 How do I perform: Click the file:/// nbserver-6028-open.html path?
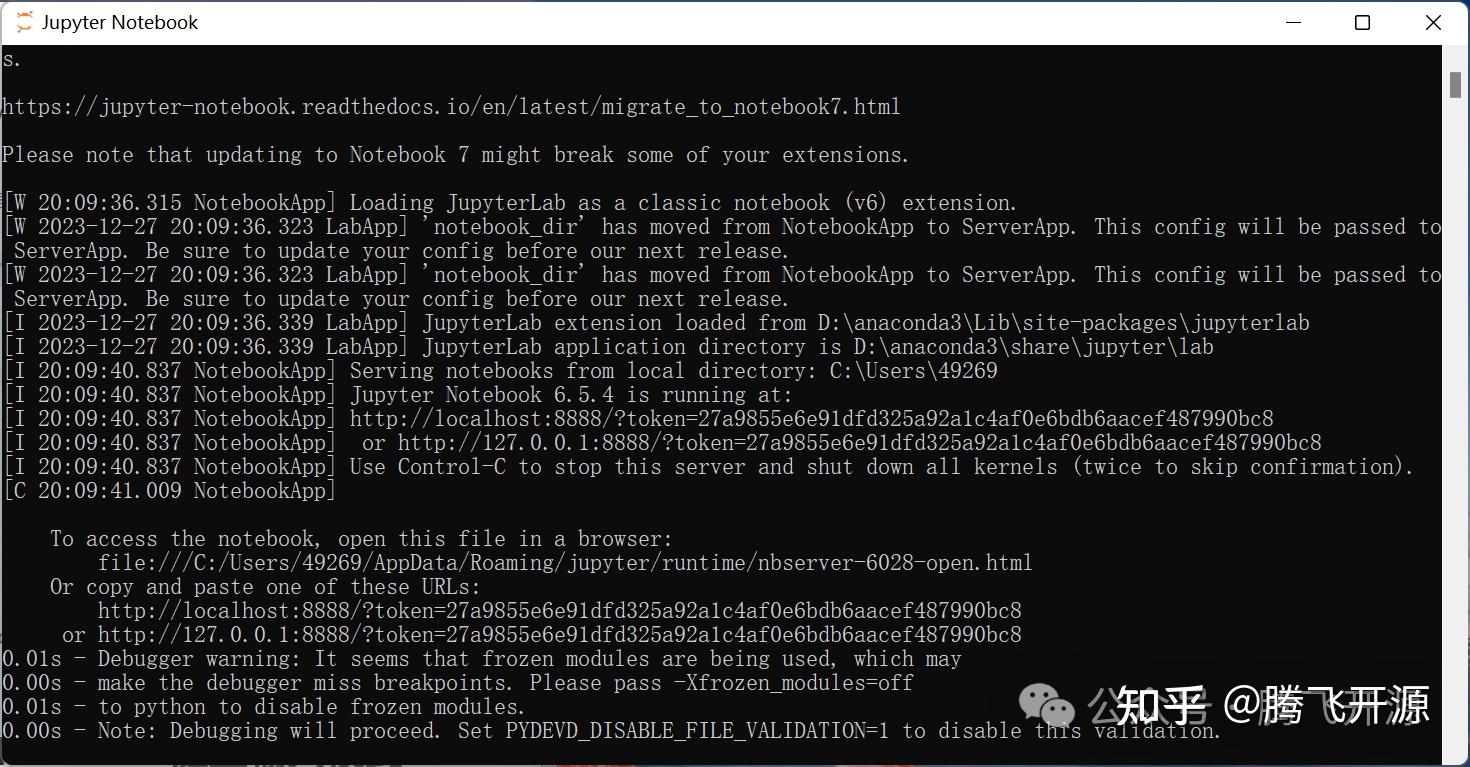pos(565,563)
